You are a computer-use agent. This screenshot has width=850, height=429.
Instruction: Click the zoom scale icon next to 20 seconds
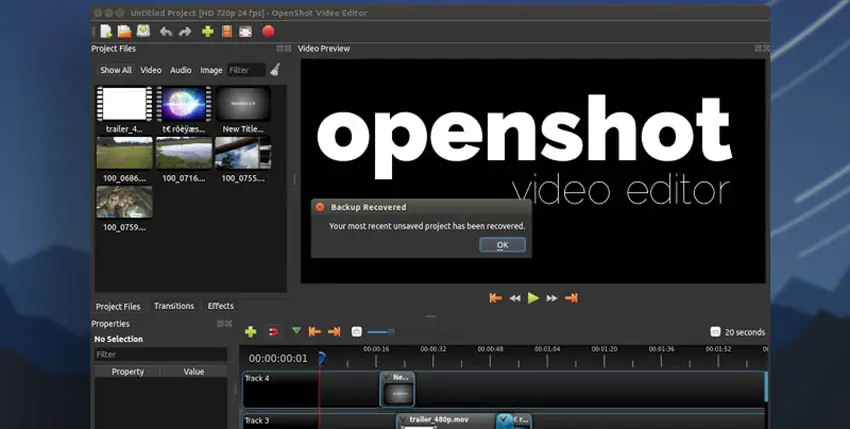(x=715, y=332)
